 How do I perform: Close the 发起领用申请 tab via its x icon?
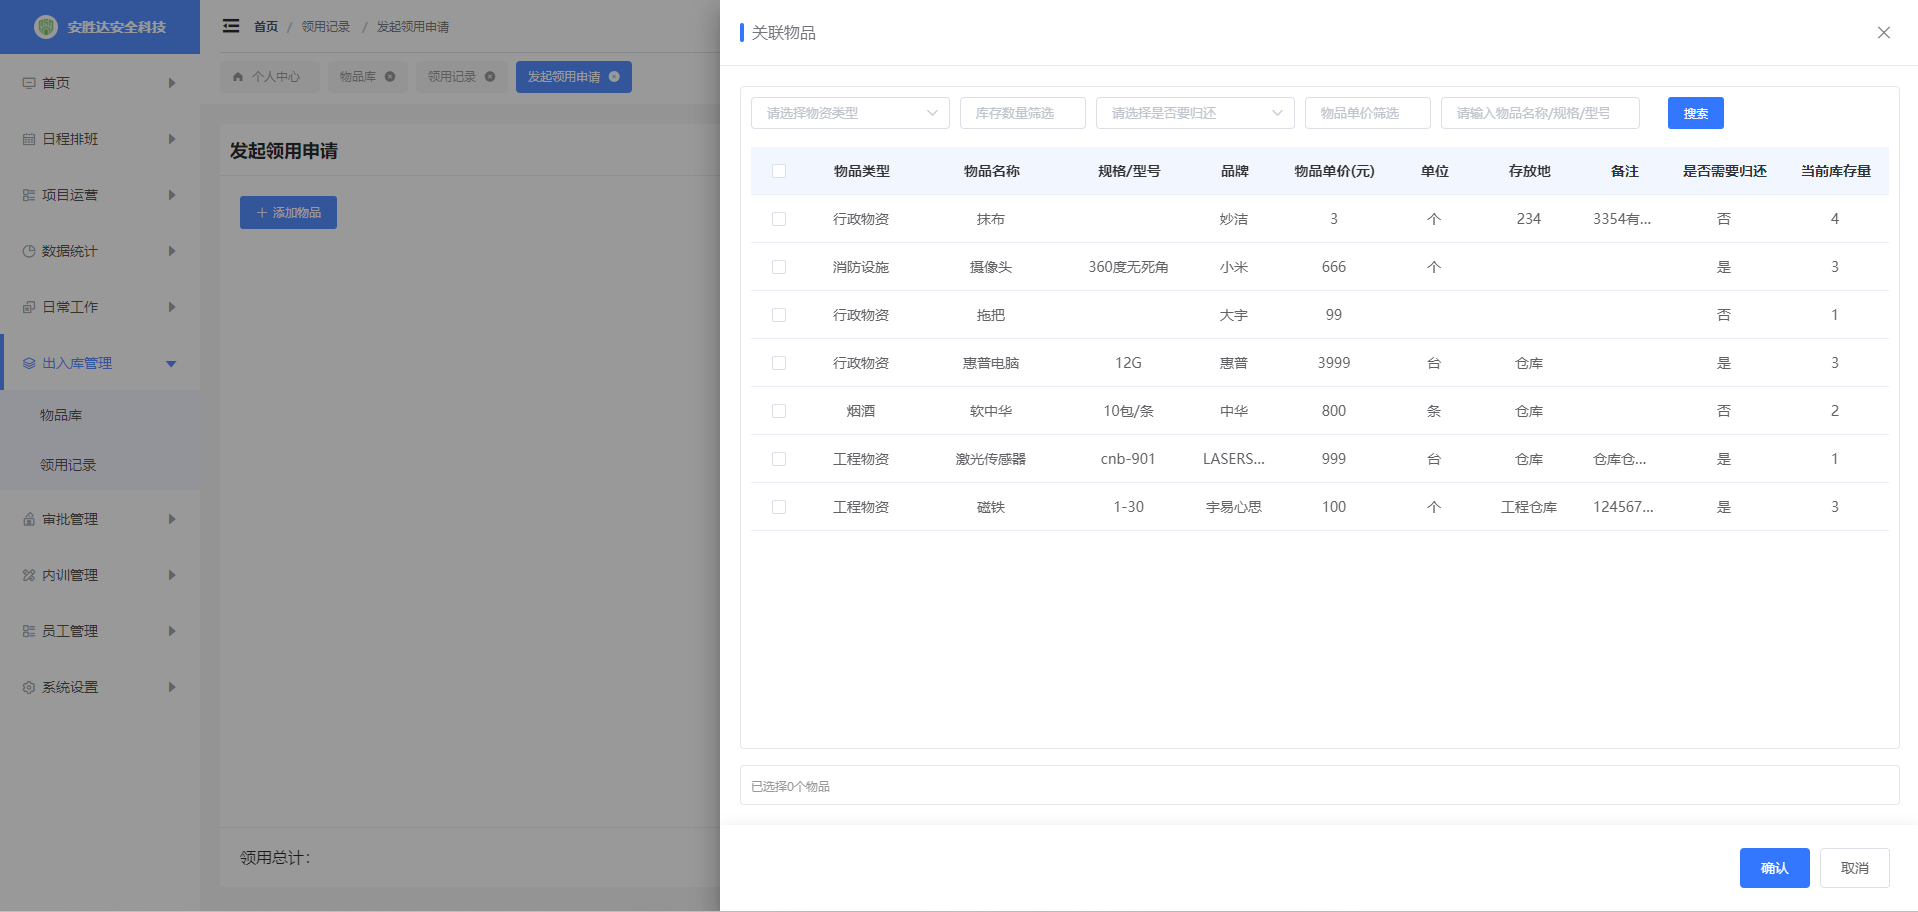click(x=614, y=77)
